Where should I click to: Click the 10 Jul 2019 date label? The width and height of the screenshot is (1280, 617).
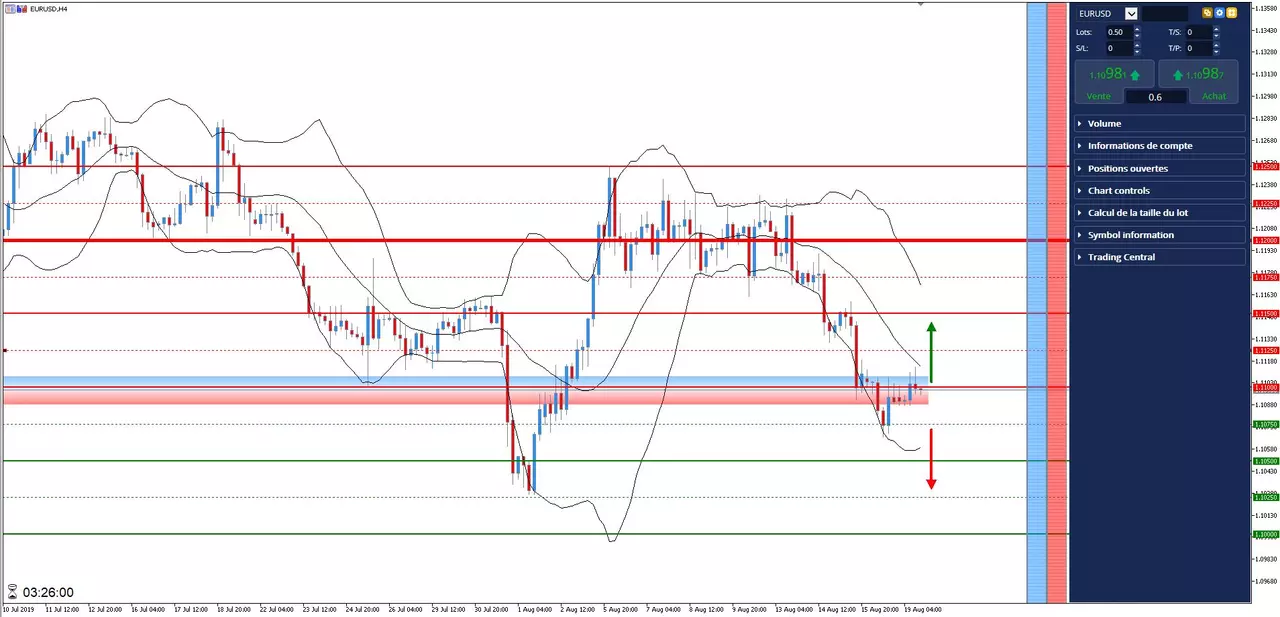click(19, 608)
